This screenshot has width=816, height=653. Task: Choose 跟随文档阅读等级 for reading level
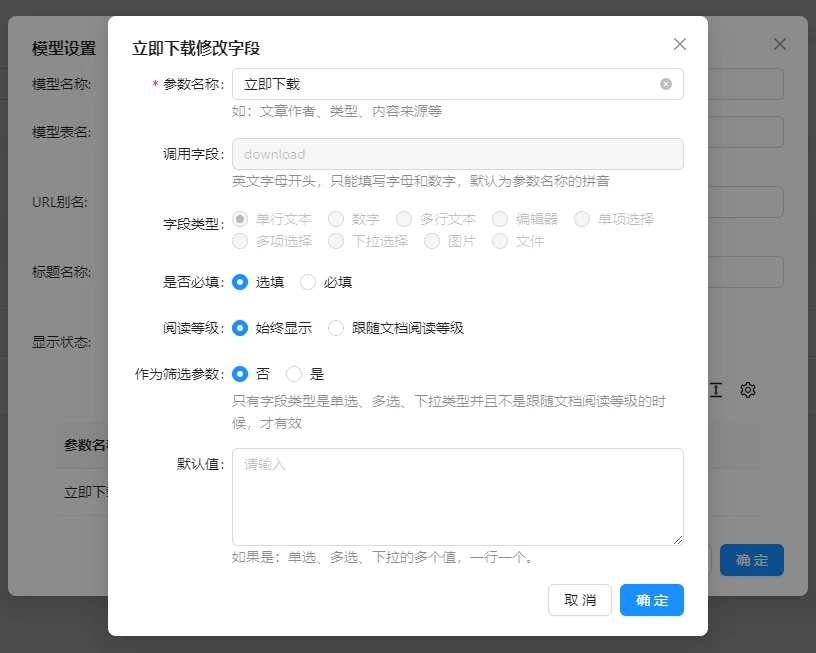tap(336, 328)
